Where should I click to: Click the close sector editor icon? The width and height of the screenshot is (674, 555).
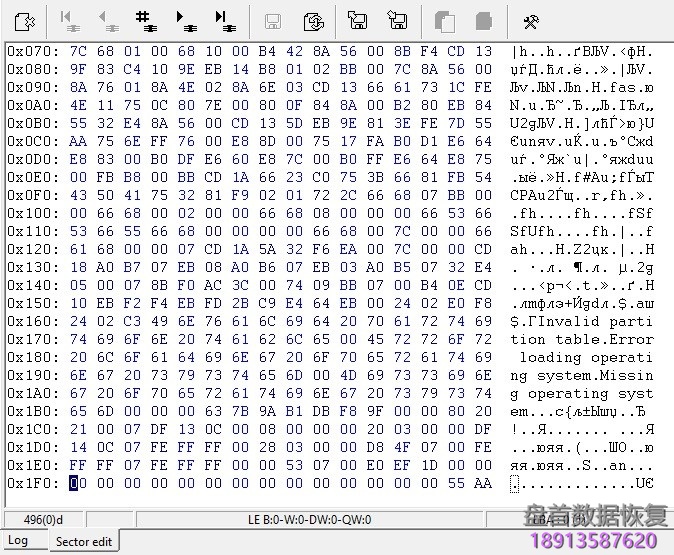click(25, 20)
